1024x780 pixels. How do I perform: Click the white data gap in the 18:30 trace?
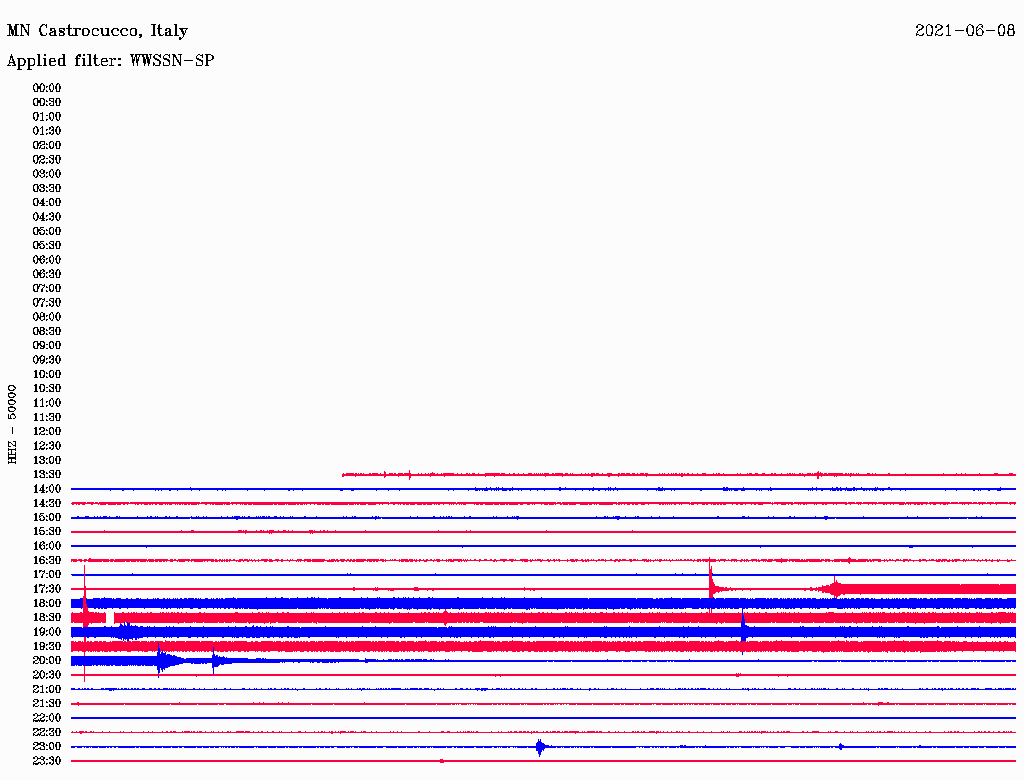(110, 617)
